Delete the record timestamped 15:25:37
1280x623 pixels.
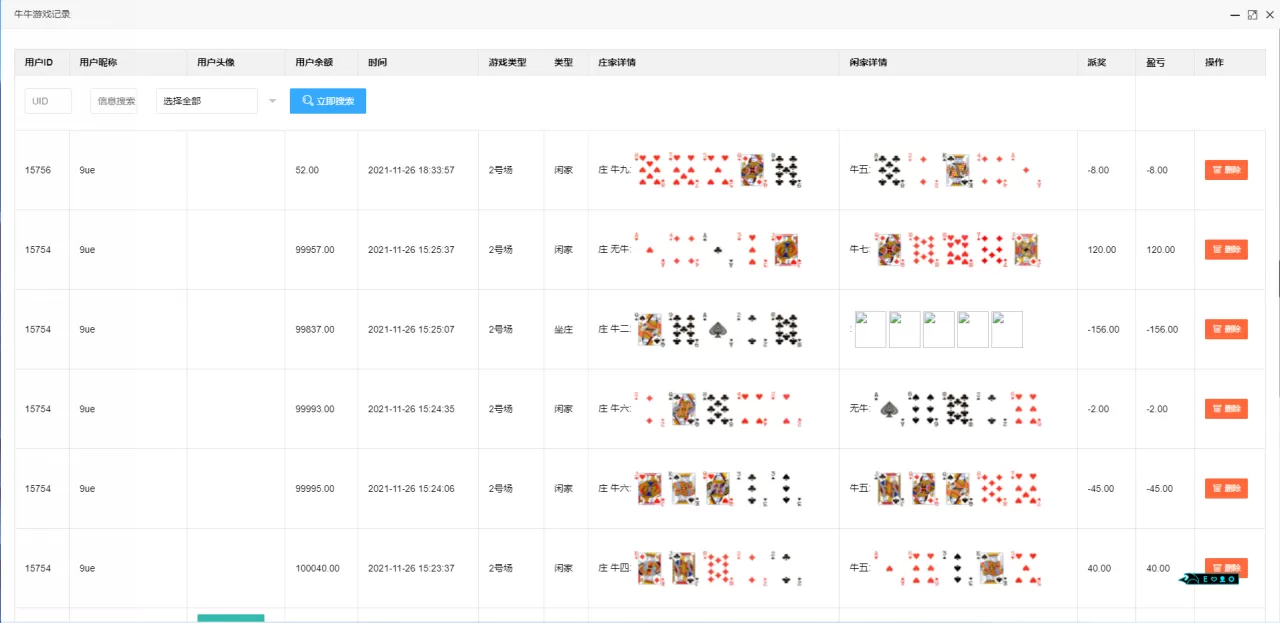coord(1226,249)
